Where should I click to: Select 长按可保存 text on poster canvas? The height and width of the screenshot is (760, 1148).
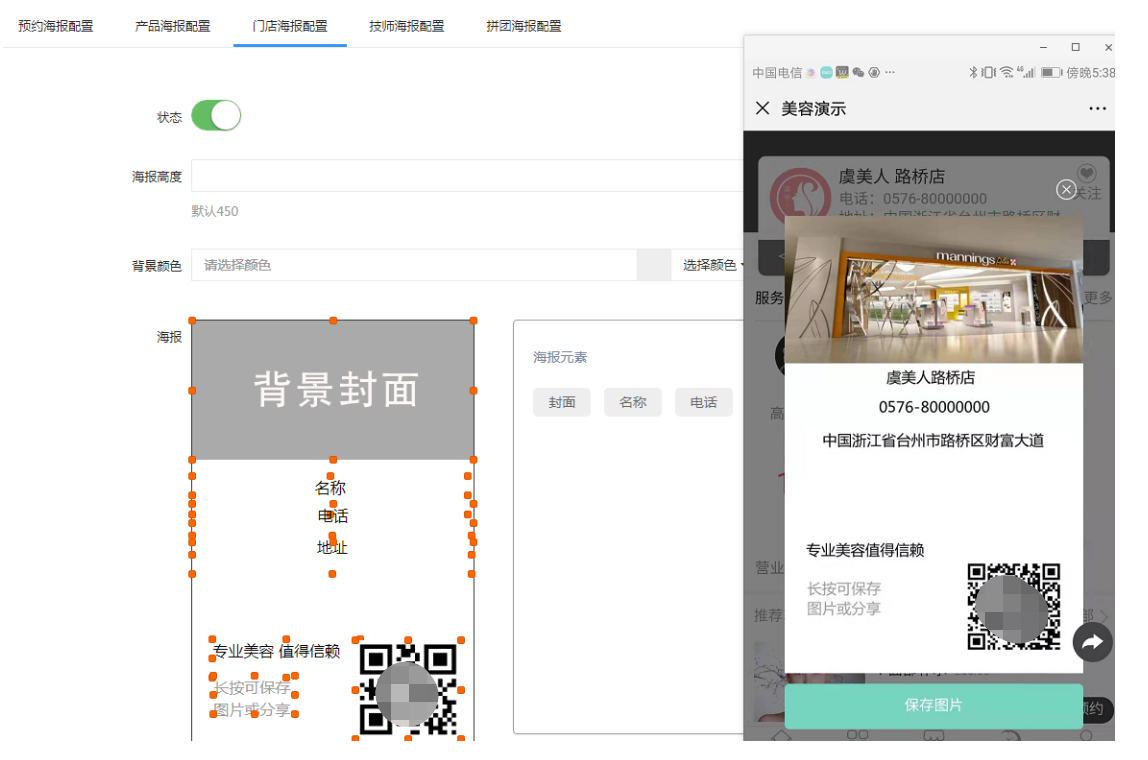coord(252,688)
